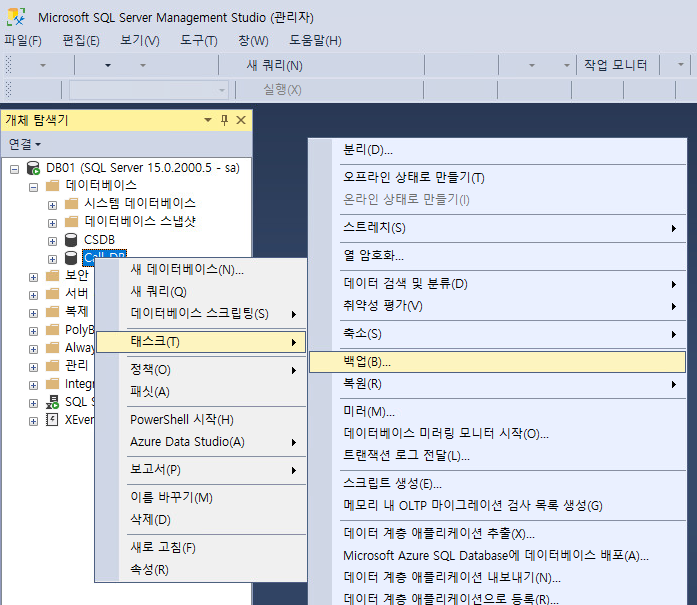Click the 보안 folder icon

(x=52, y=276)
